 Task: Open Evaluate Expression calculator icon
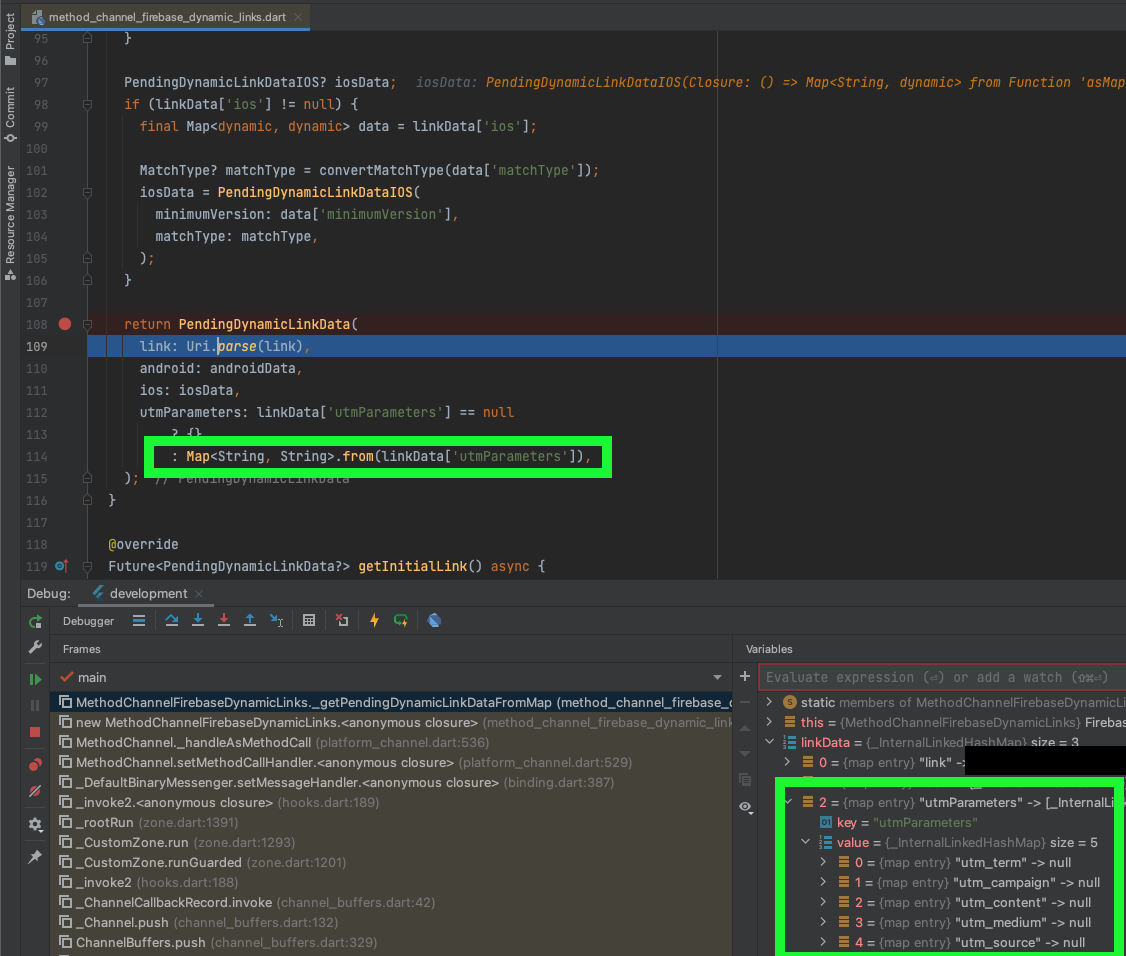tap(309, 621)
